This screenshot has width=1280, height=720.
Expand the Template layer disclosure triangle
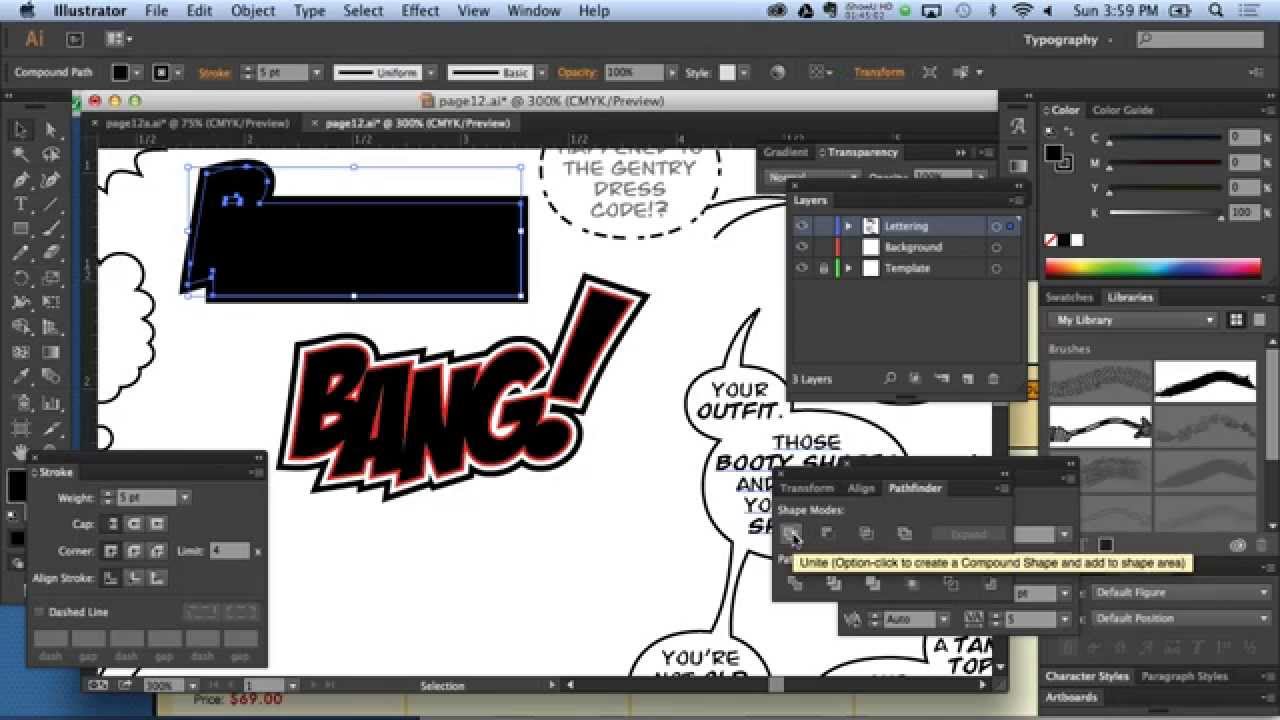click(x=849, y=268)
